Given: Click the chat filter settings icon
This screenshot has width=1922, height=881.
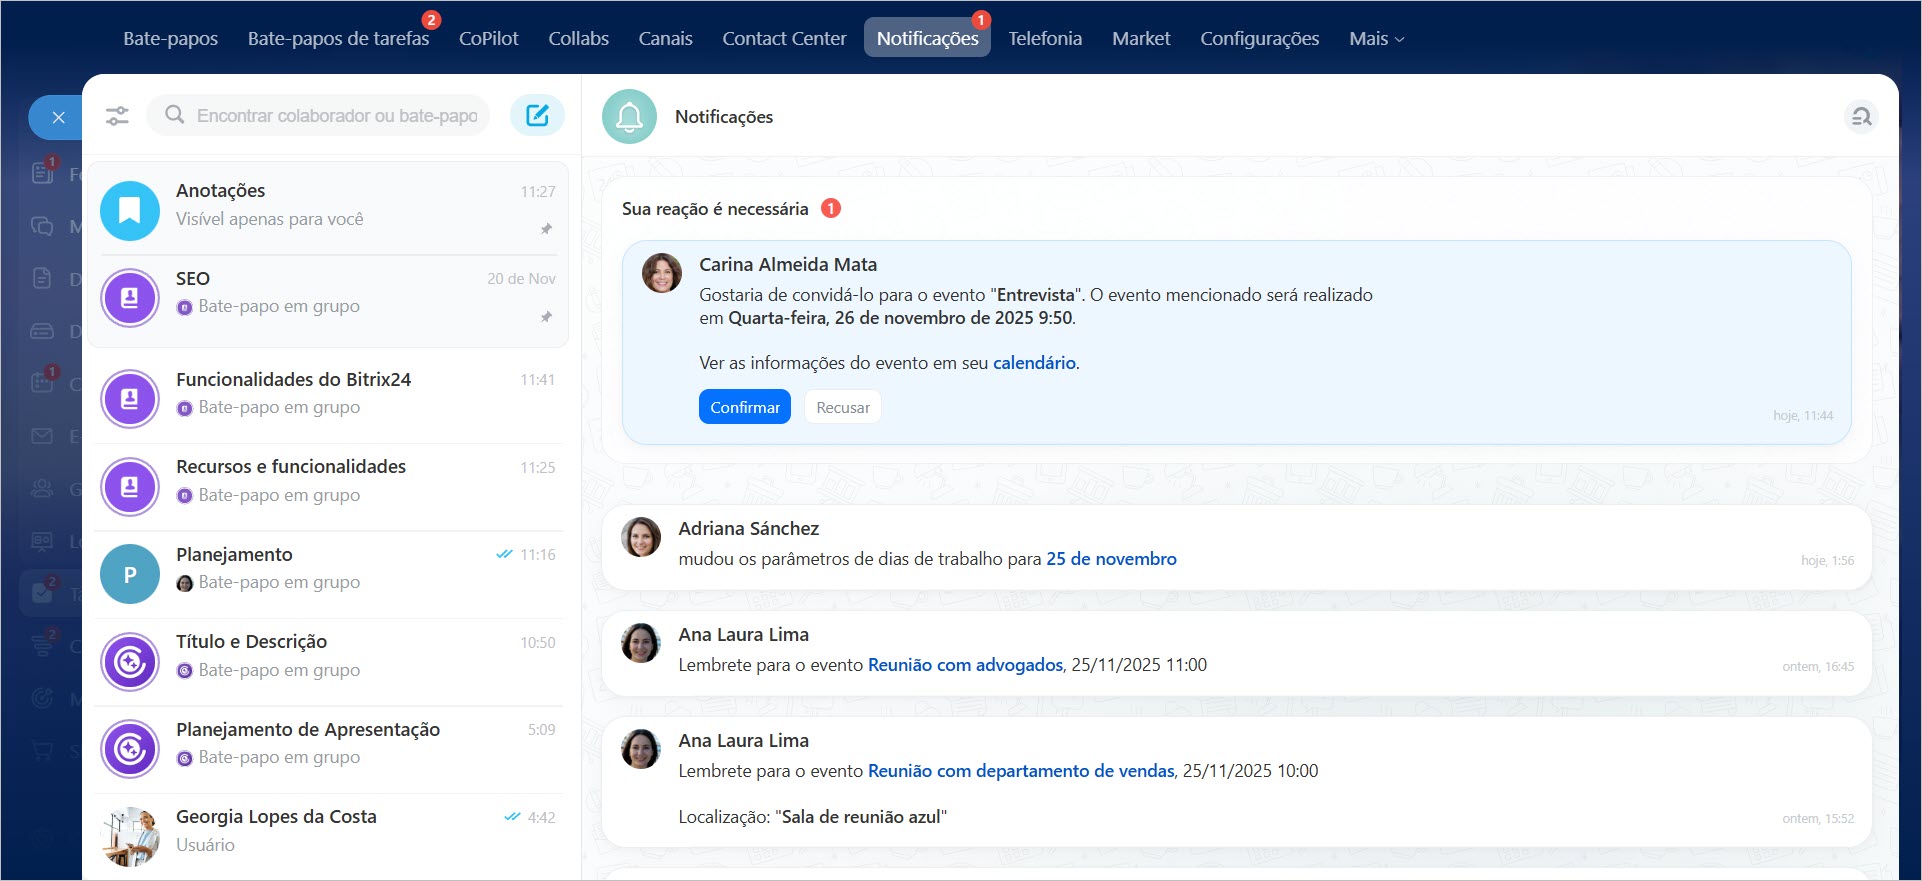Looking at the screenshot, I should point(117,116).
